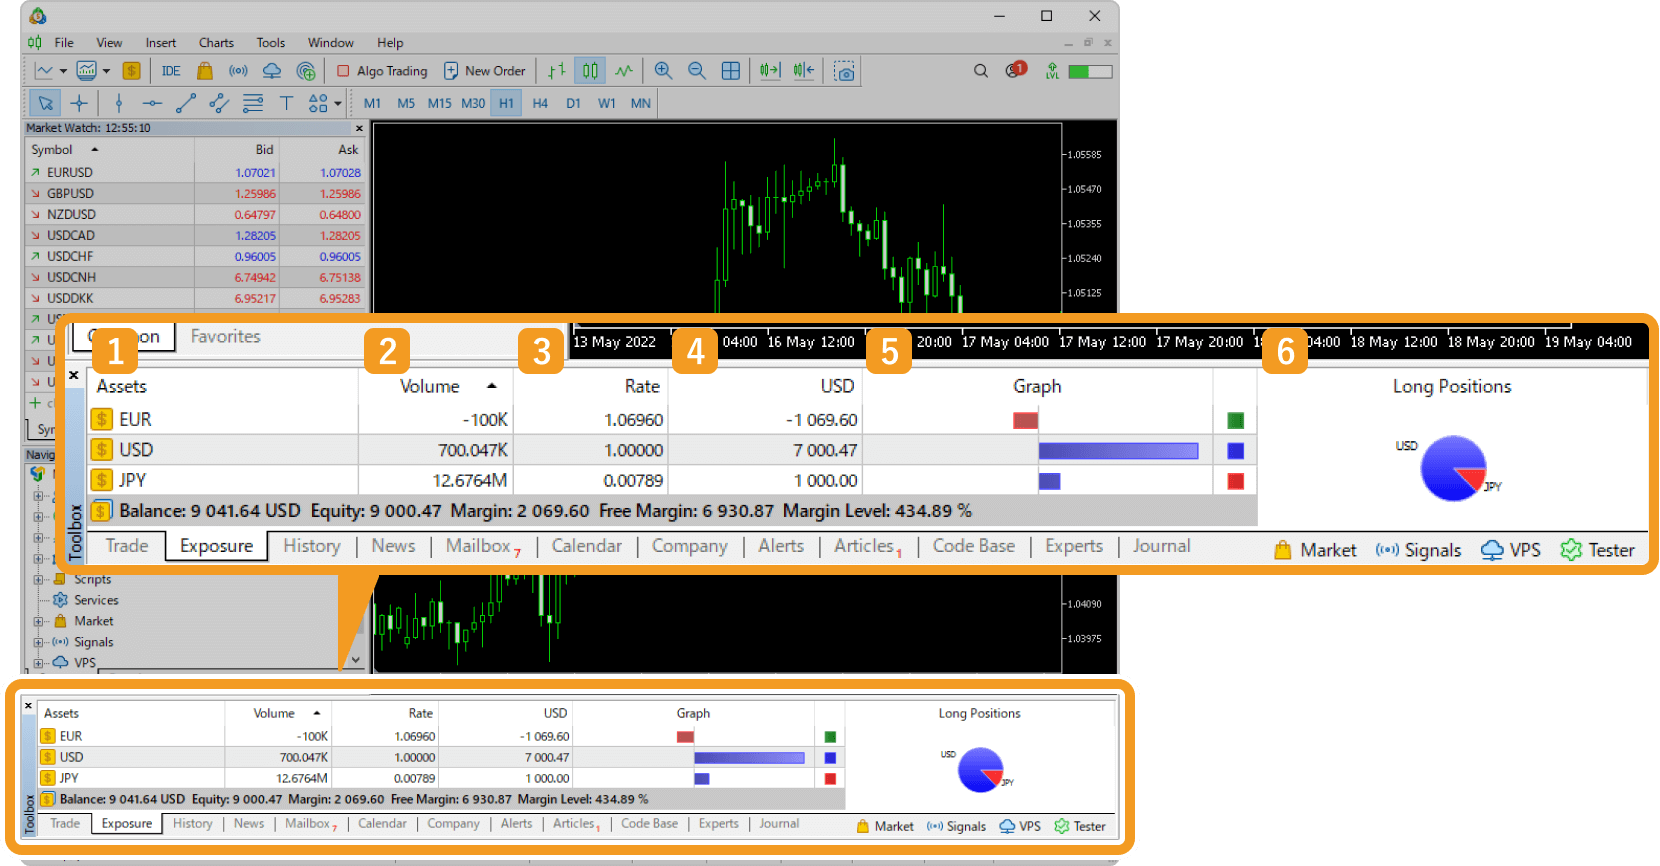Select the equidistant channel drawing tool

[x=219, y=103]
